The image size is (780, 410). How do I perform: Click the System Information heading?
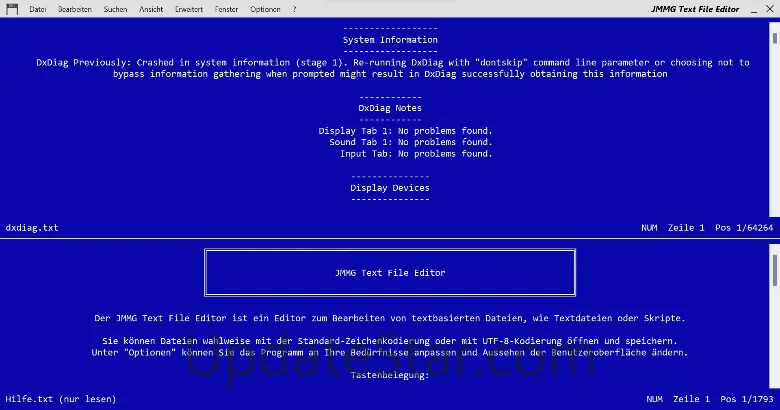(390, 40)
